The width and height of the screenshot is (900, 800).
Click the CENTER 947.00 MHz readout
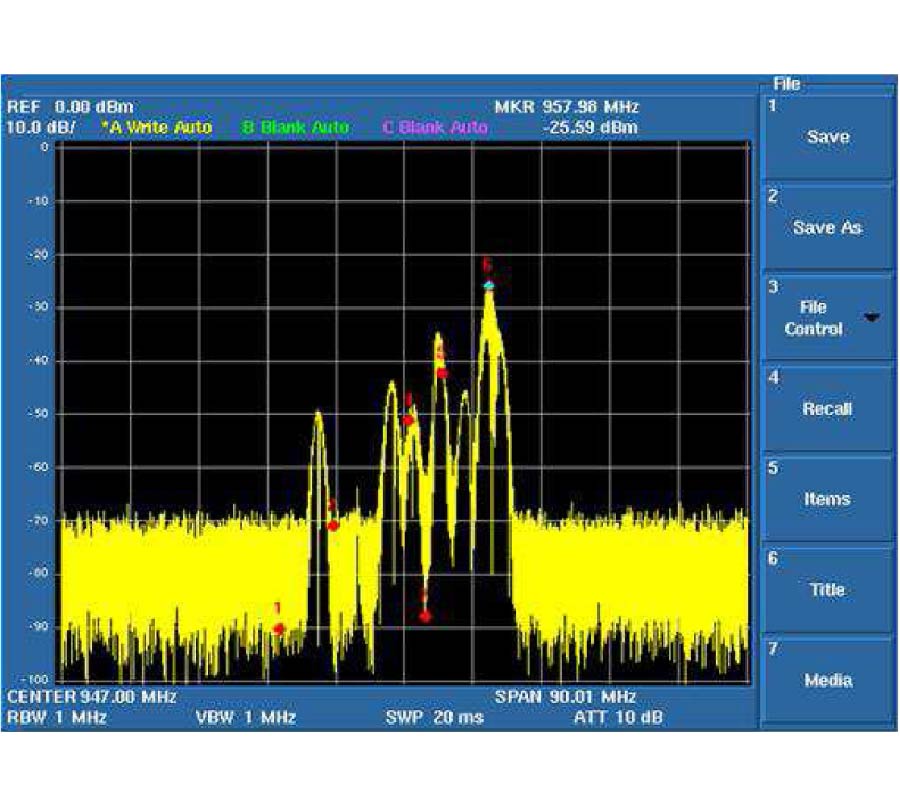click(x=92, y=696)
